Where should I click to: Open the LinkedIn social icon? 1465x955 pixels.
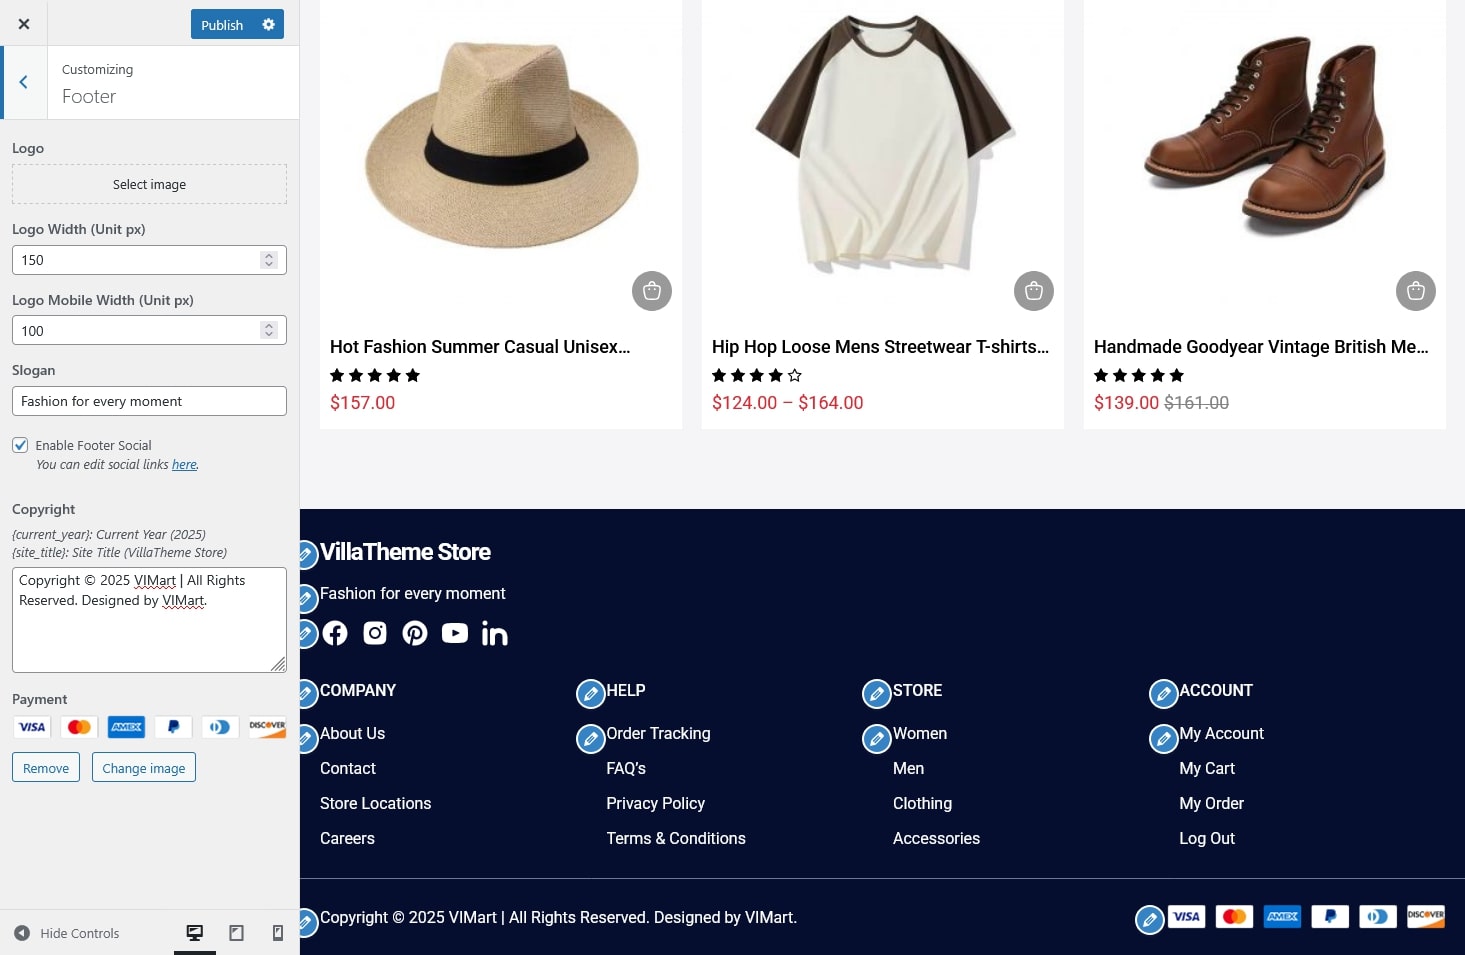[x=495, y=634]
